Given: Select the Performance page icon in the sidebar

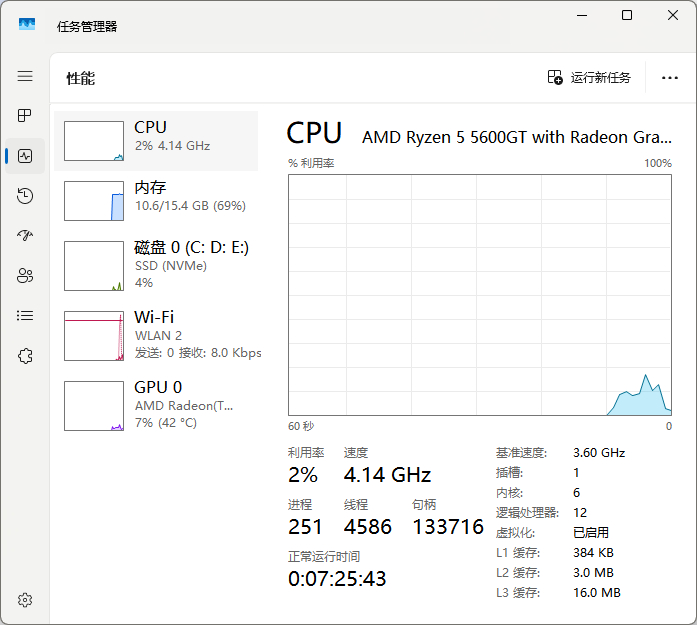Looking at the screenshot, I should 25,156.
